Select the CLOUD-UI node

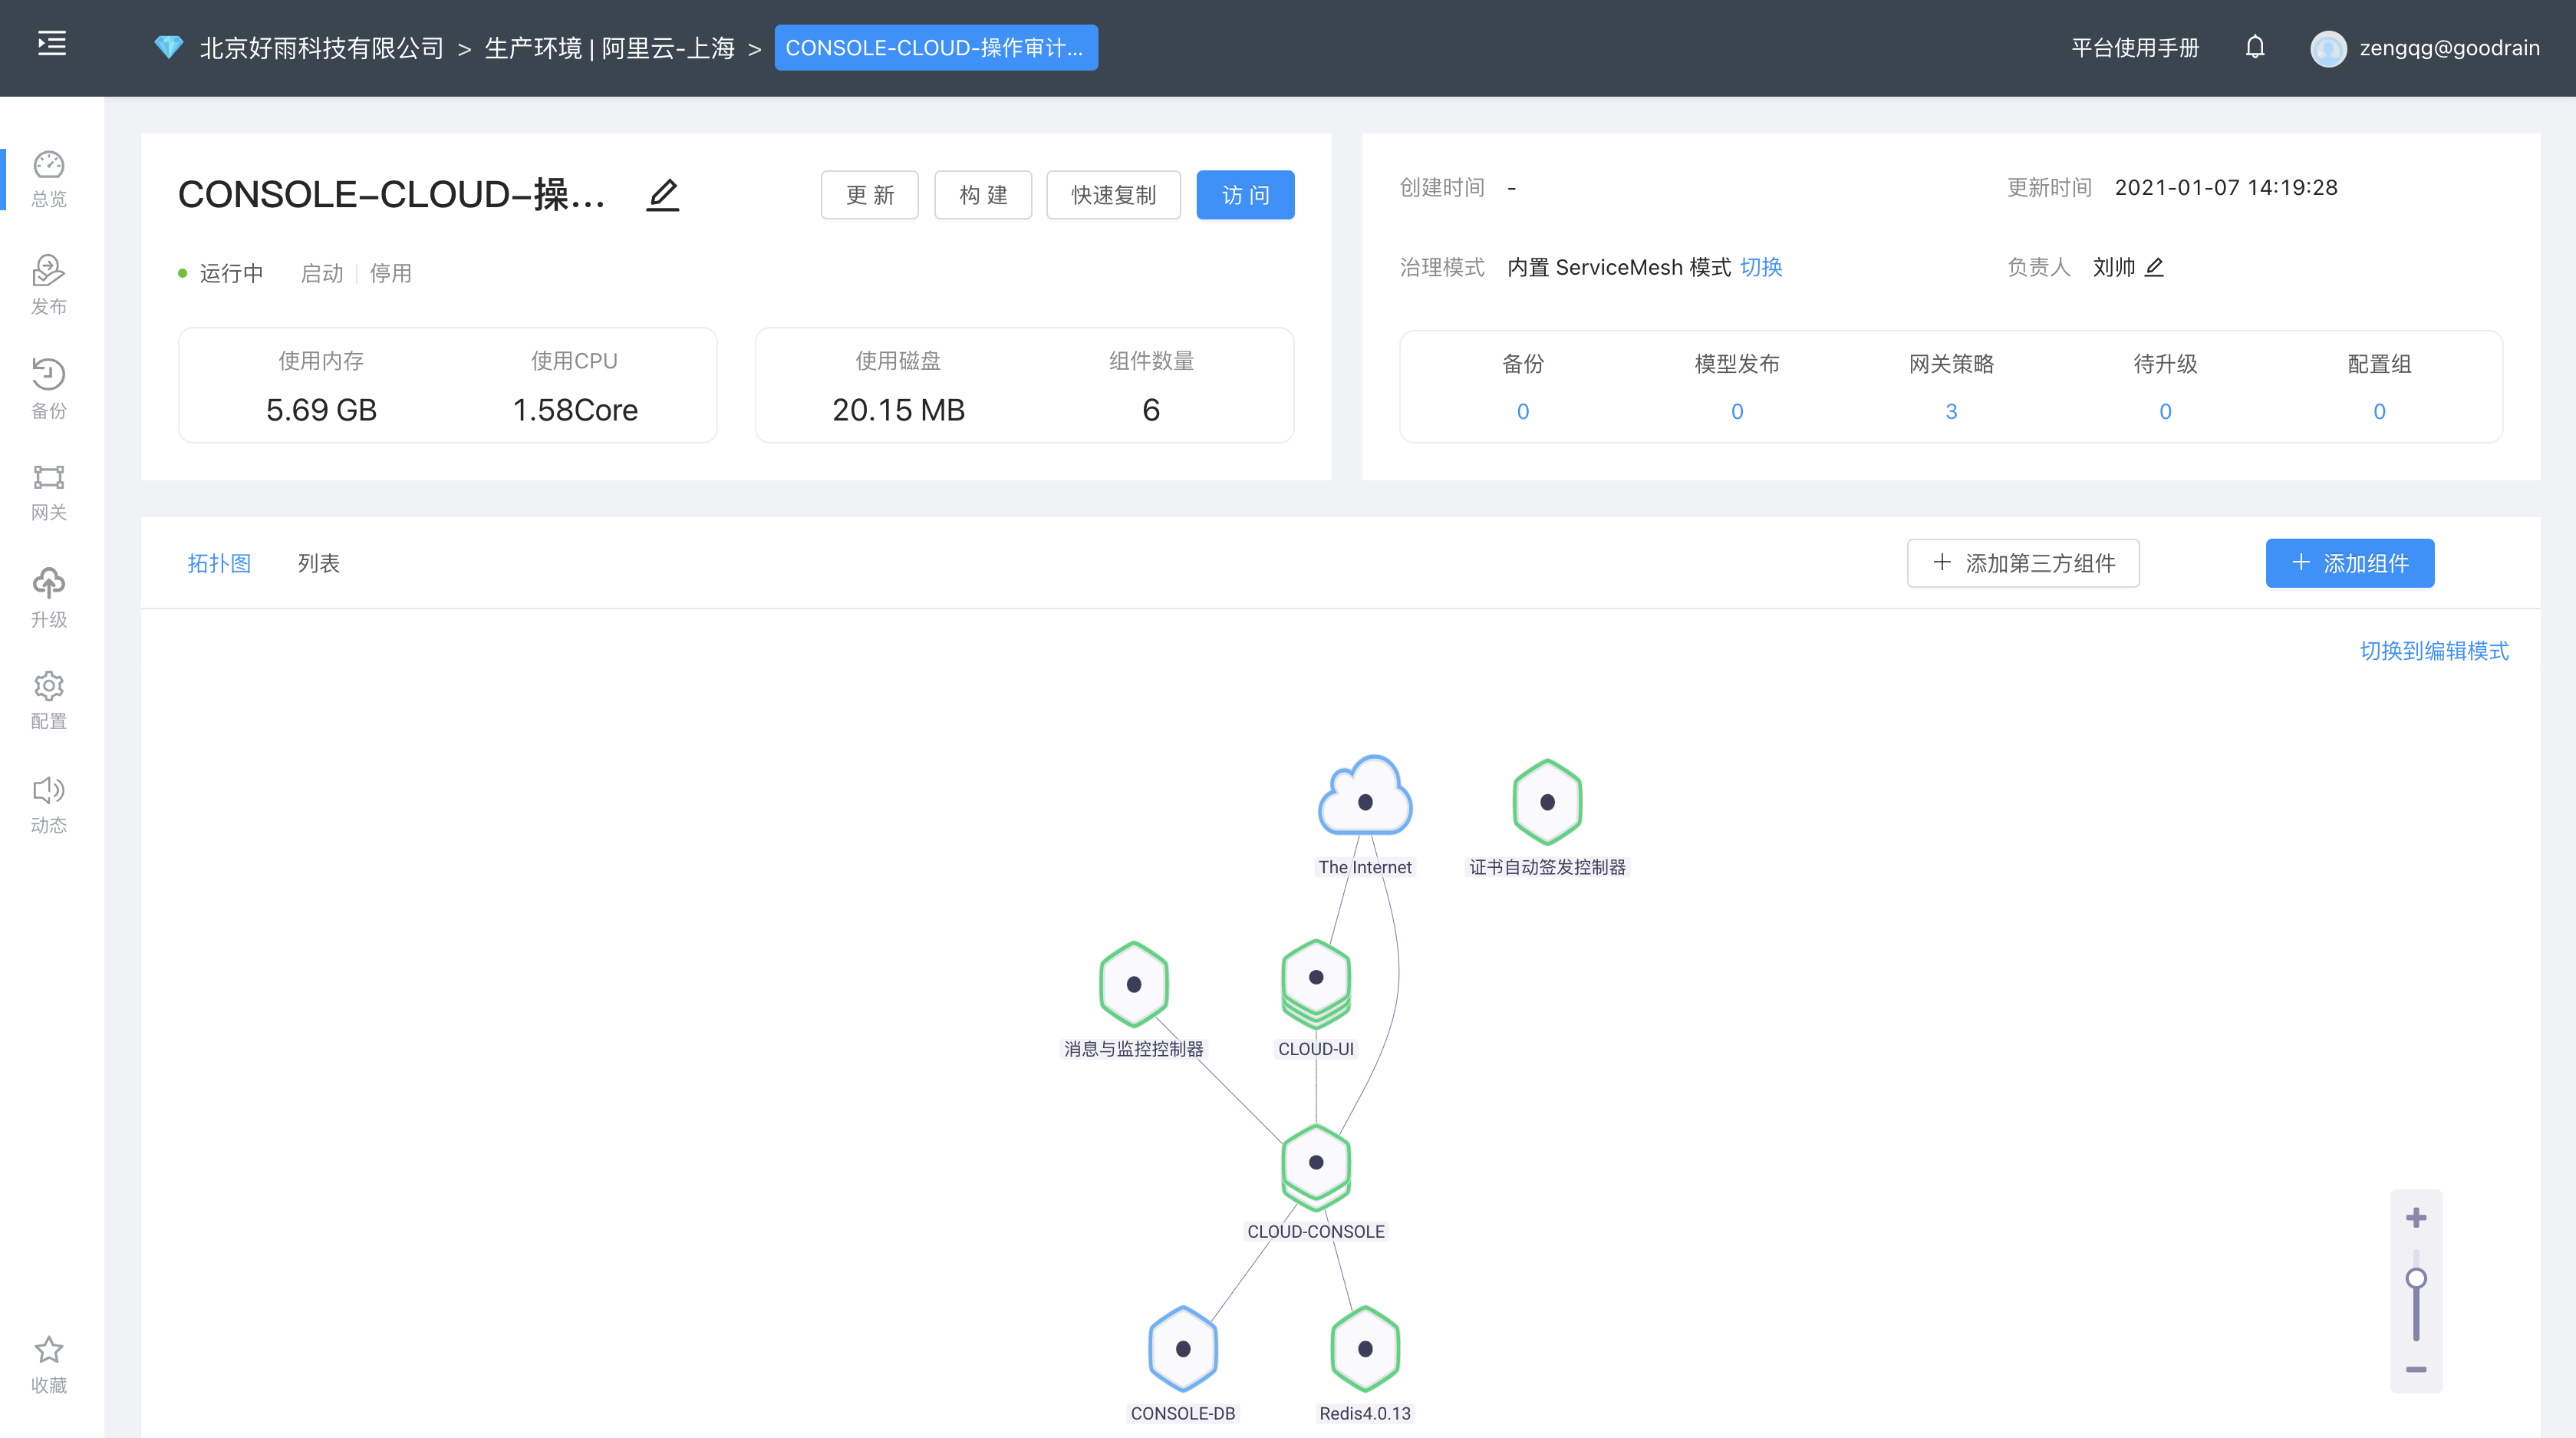(x=1316, y=983)
